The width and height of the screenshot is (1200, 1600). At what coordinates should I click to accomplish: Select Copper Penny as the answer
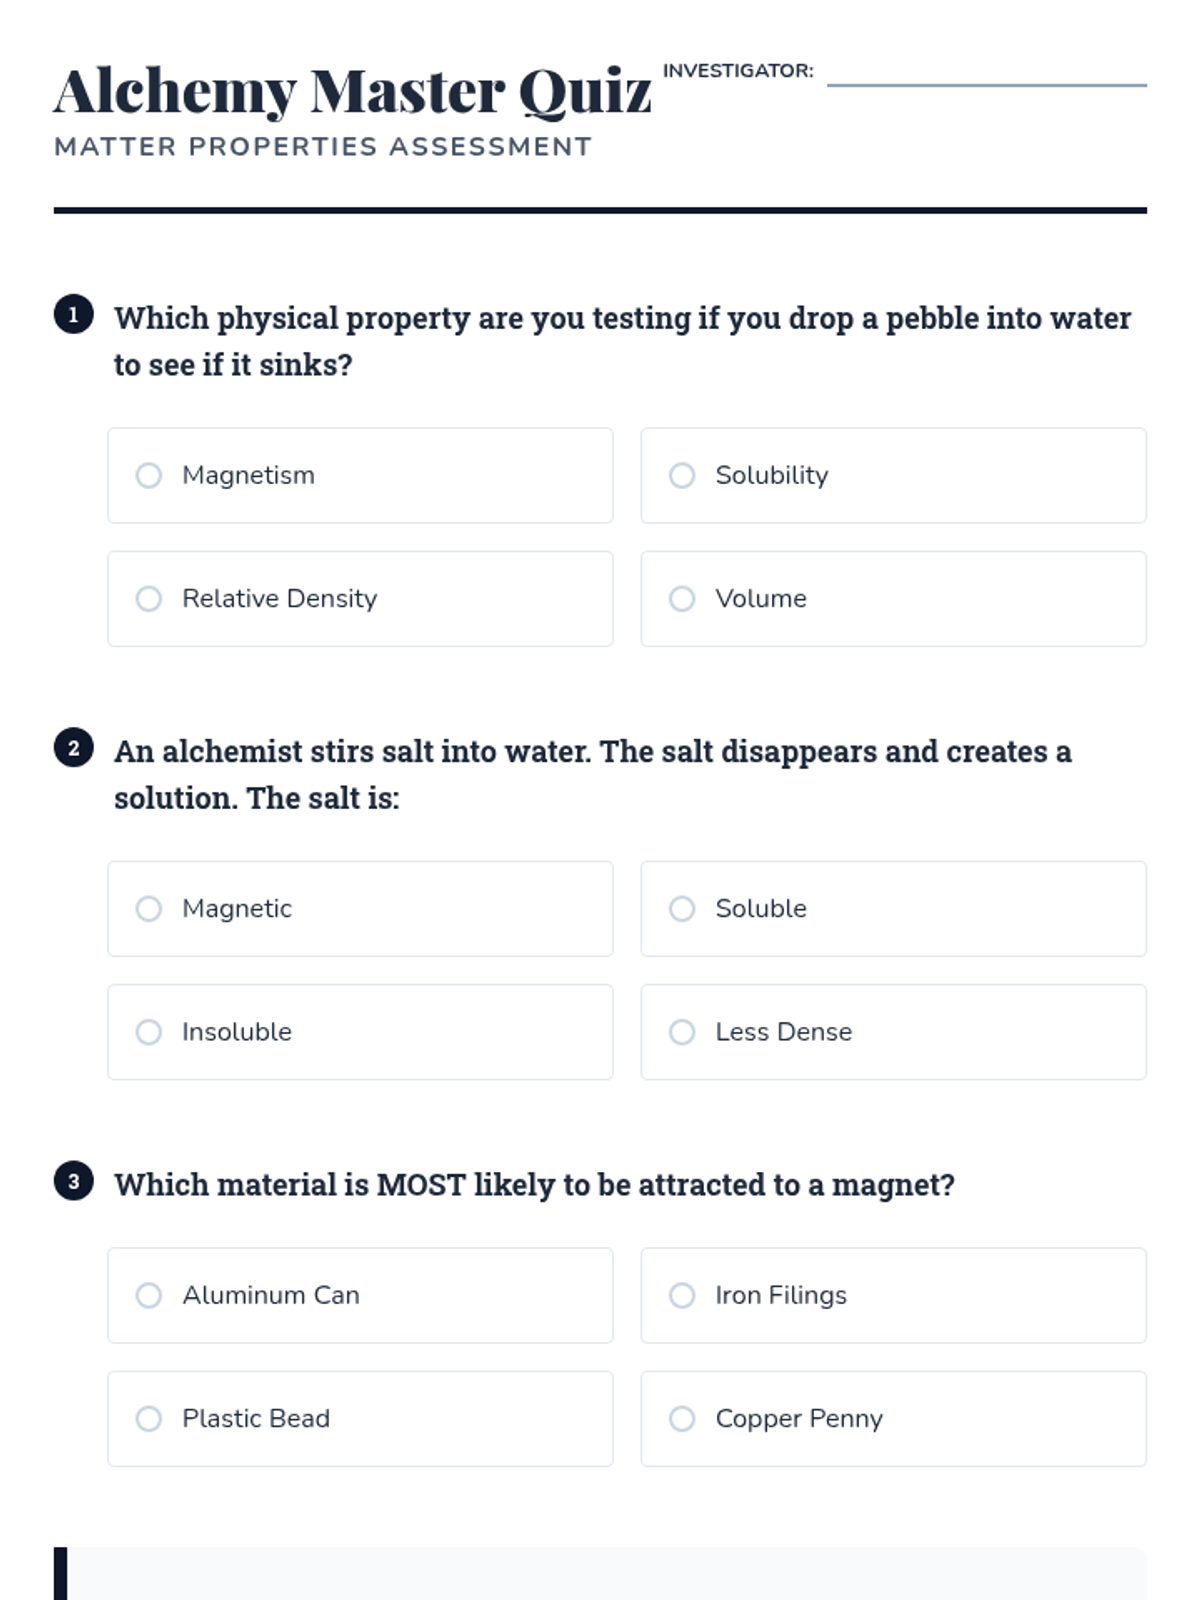682,1419
